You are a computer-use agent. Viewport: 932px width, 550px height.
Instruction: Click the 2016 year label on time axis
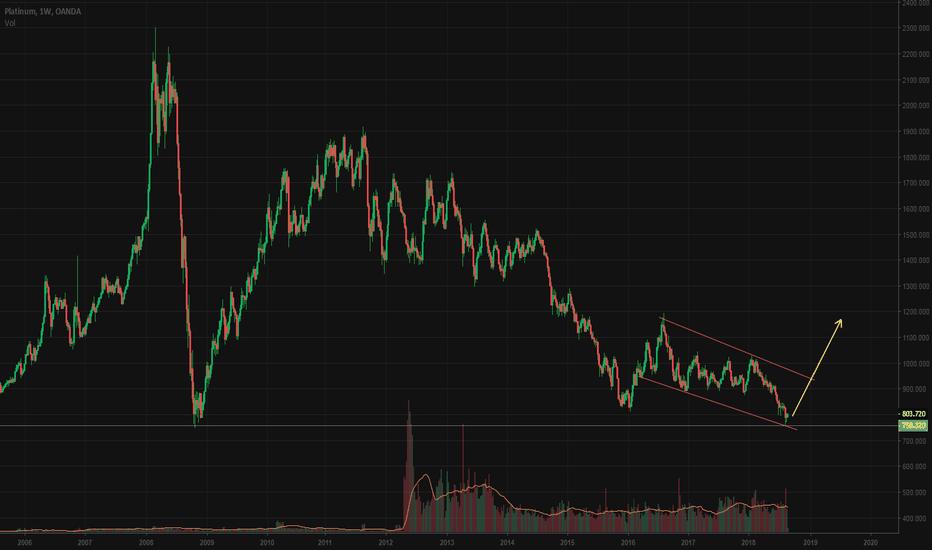(628, 543)
